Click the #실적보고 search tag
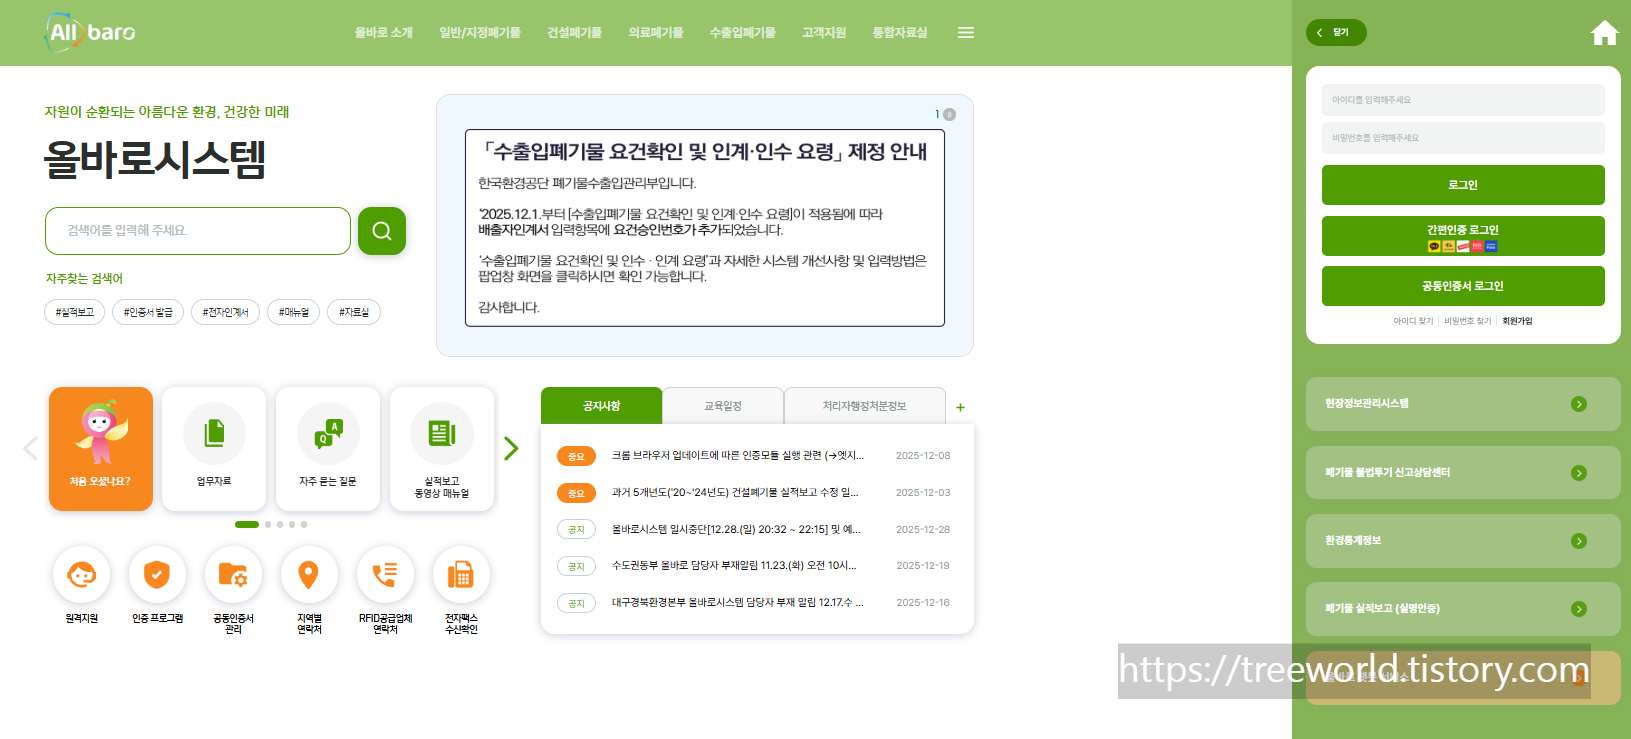This screenshot has width=1631, height=739. coord(75,312)
